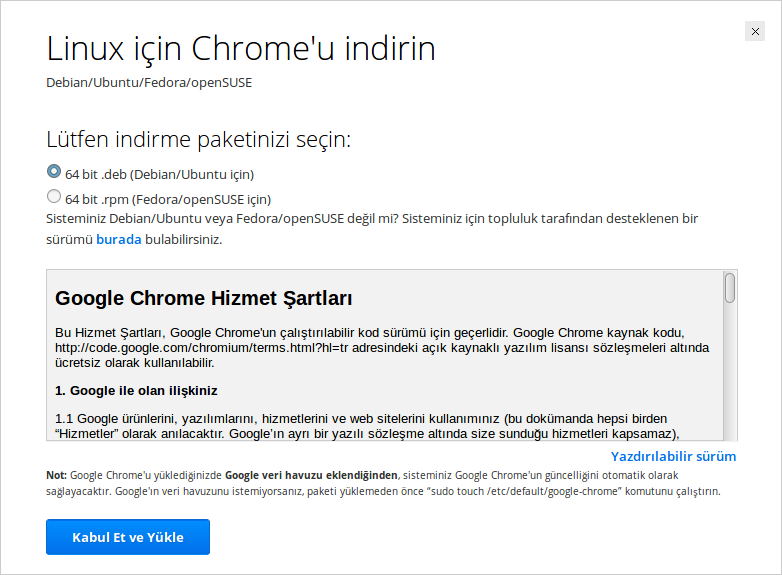Viewport: 782px width, 575px height.
Task: Click the code.google.com chromium terms URL text
Action: 201,348
